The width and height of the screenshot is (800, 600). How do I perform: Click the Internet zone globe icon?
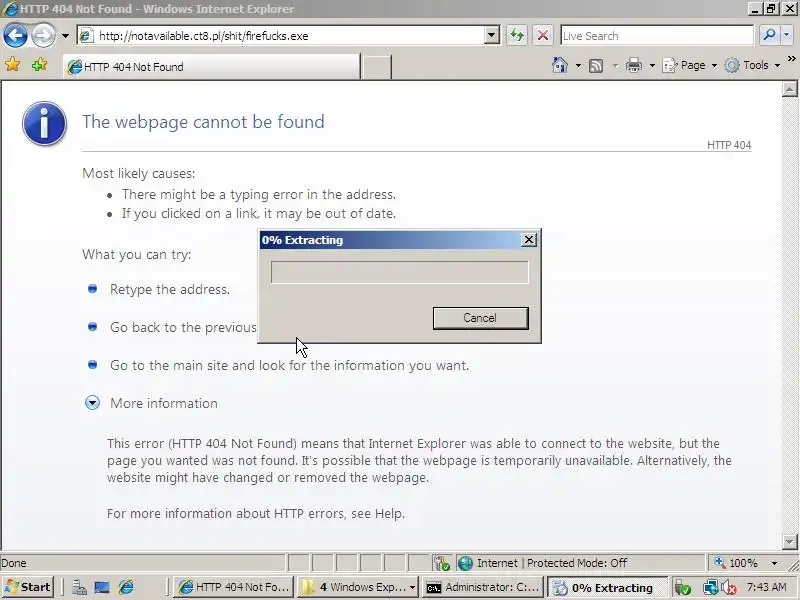(x=465, y=563)
